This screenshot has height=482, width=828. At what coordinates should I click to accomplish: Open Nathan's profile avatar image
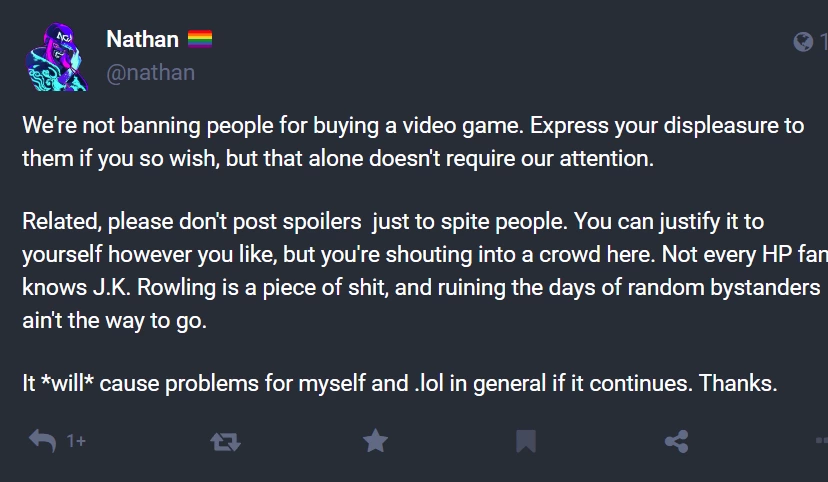click(53, 56)
